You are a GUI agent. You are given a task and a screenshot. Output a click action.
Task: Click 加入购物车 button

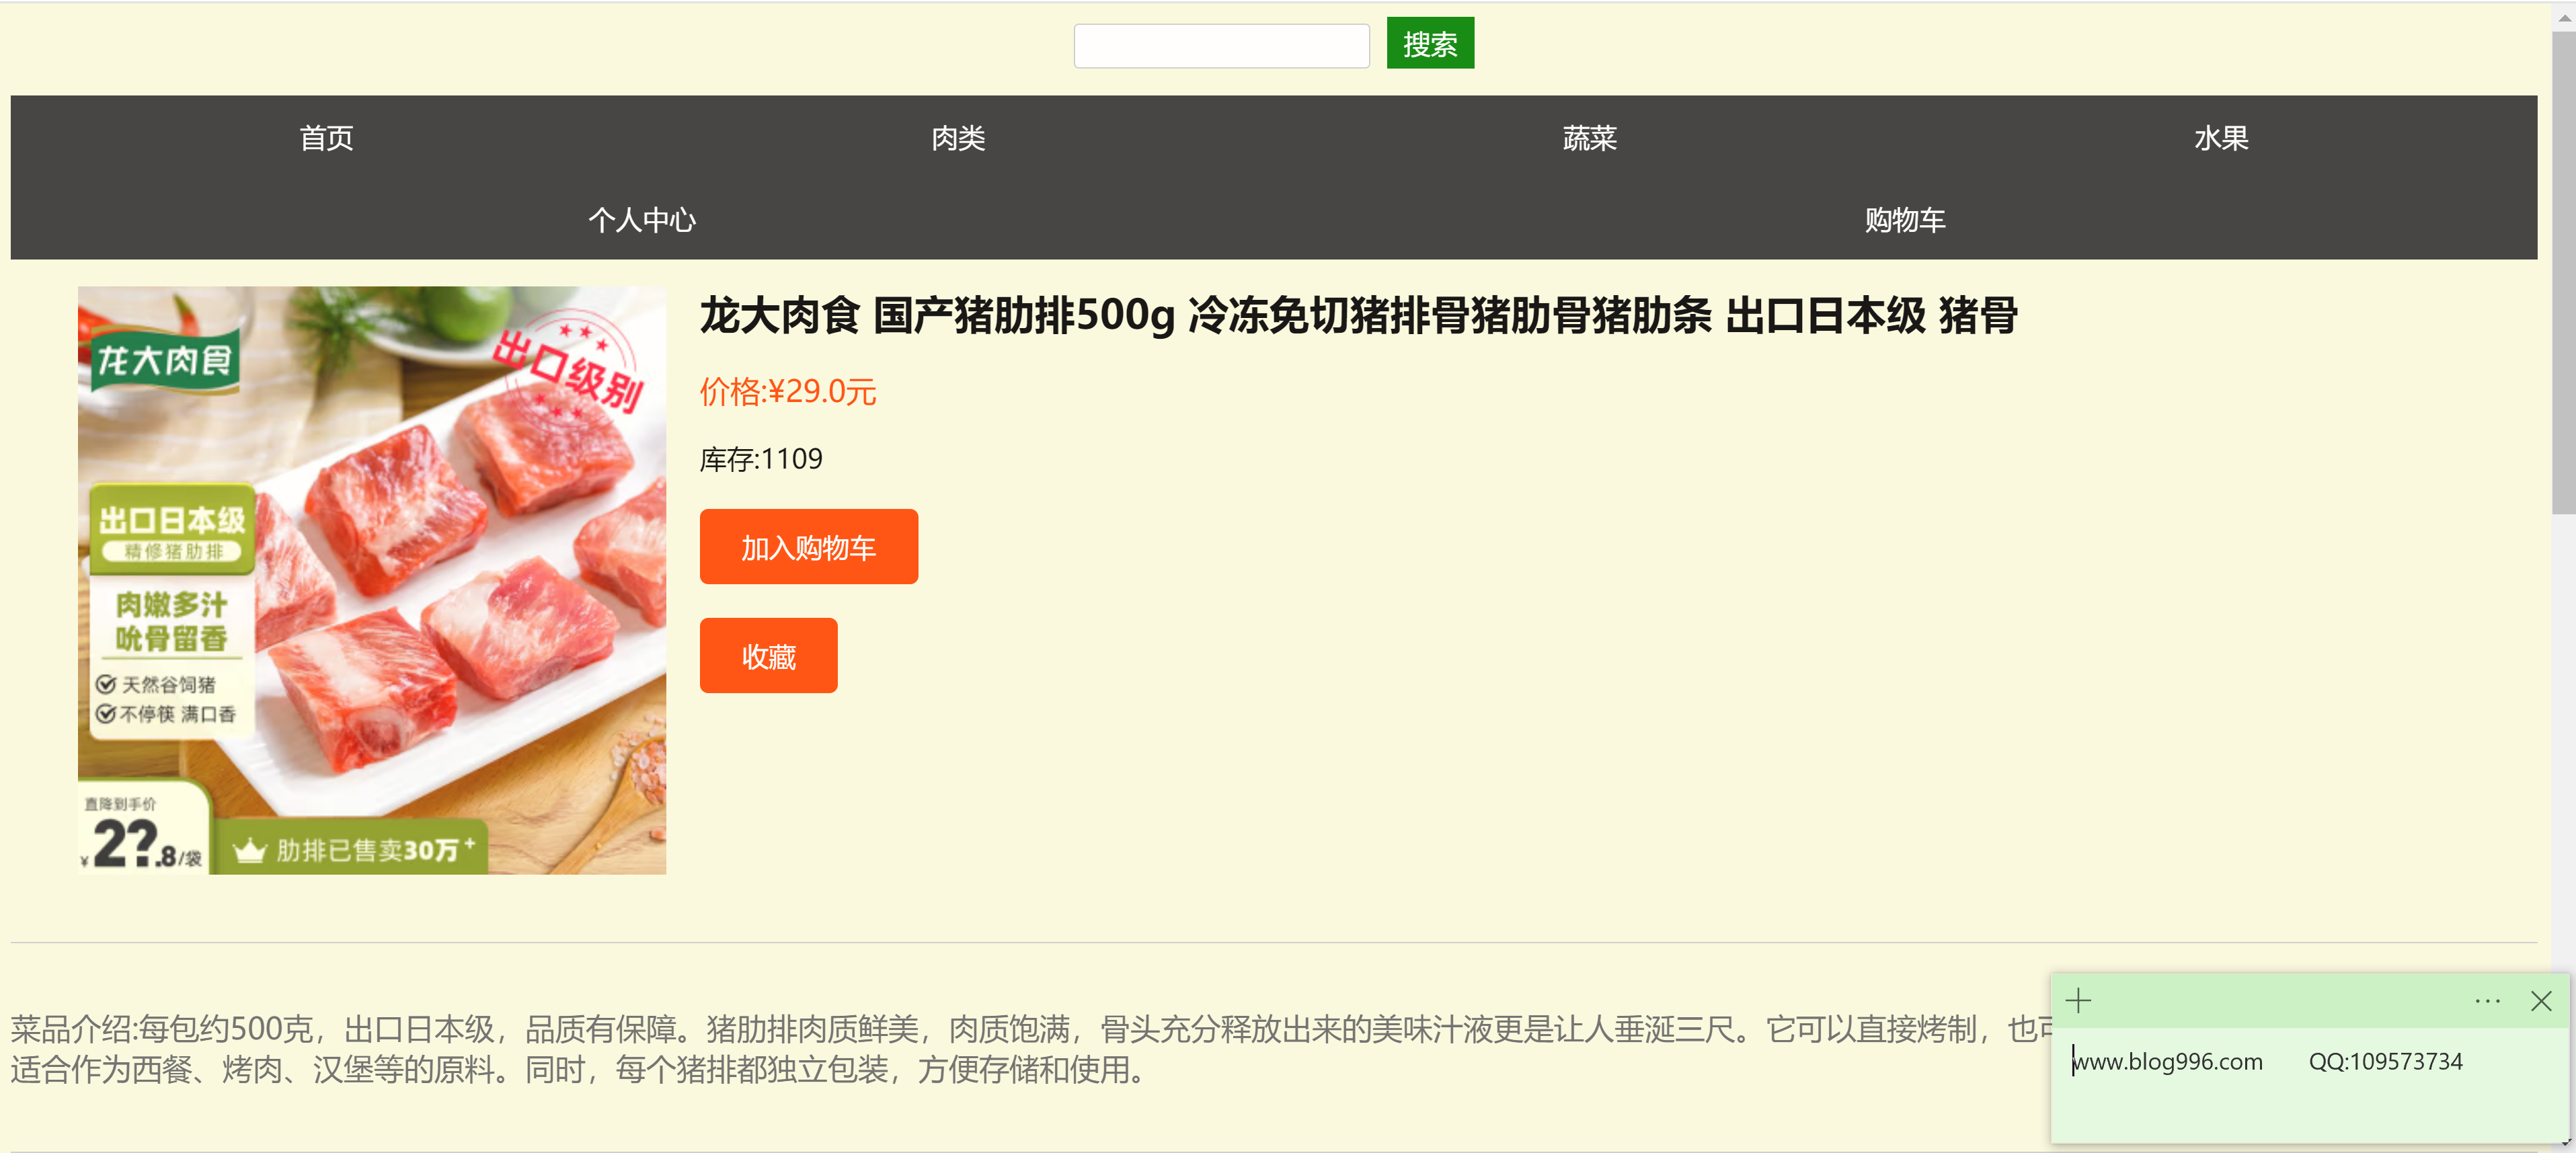[808, 547]
